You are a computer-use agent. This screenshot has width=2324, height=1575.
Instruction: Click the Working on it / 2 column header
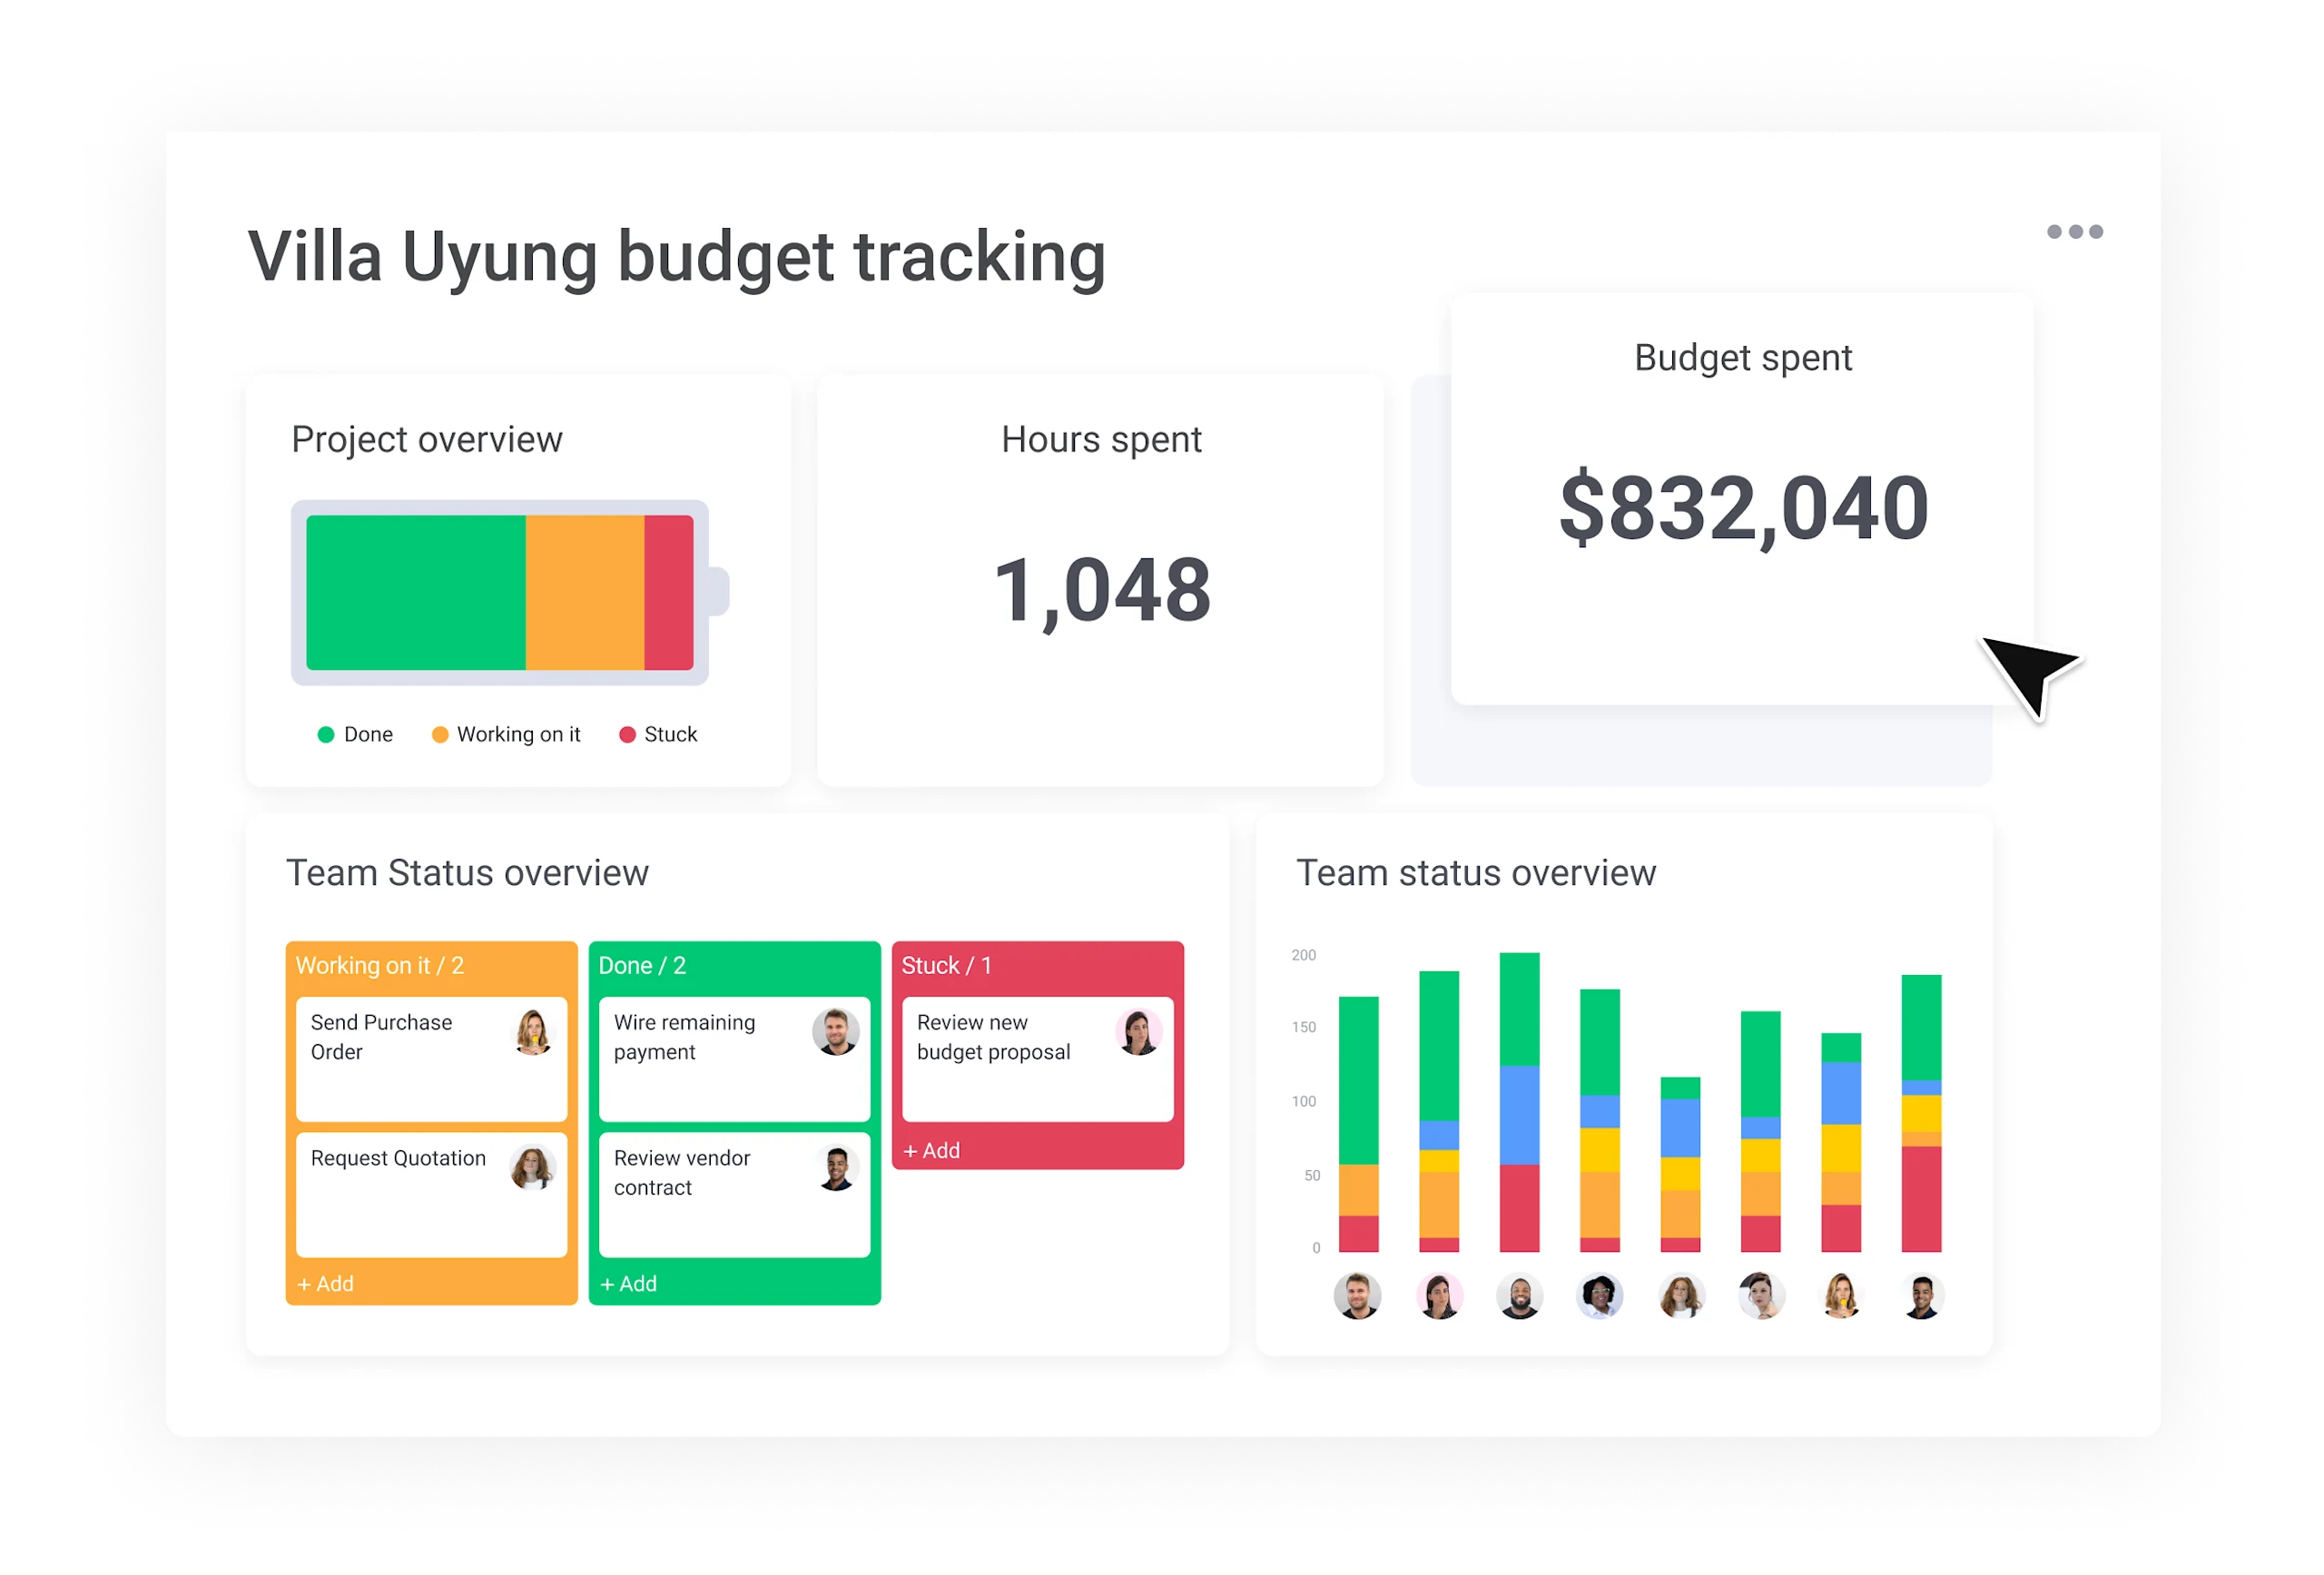point(380,965)
